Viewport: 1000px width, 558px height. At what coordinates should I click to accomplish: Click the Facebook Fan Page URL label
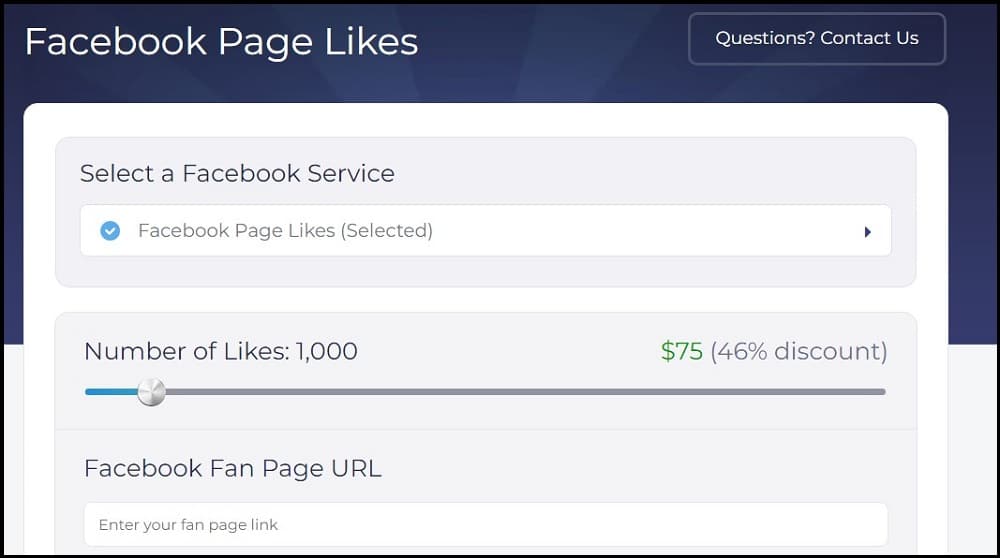click(233, 469)
